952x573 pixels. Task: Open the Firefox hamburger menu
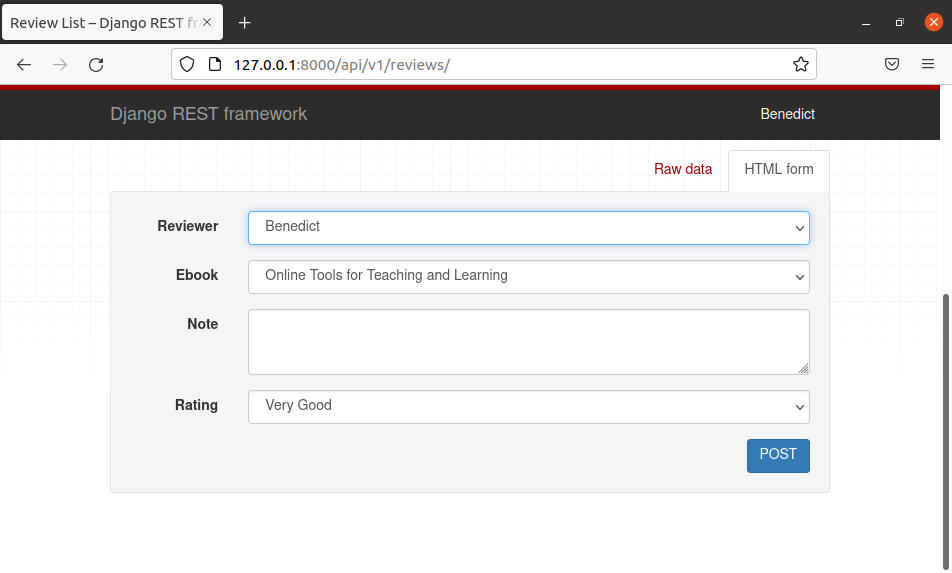[928, 64]
